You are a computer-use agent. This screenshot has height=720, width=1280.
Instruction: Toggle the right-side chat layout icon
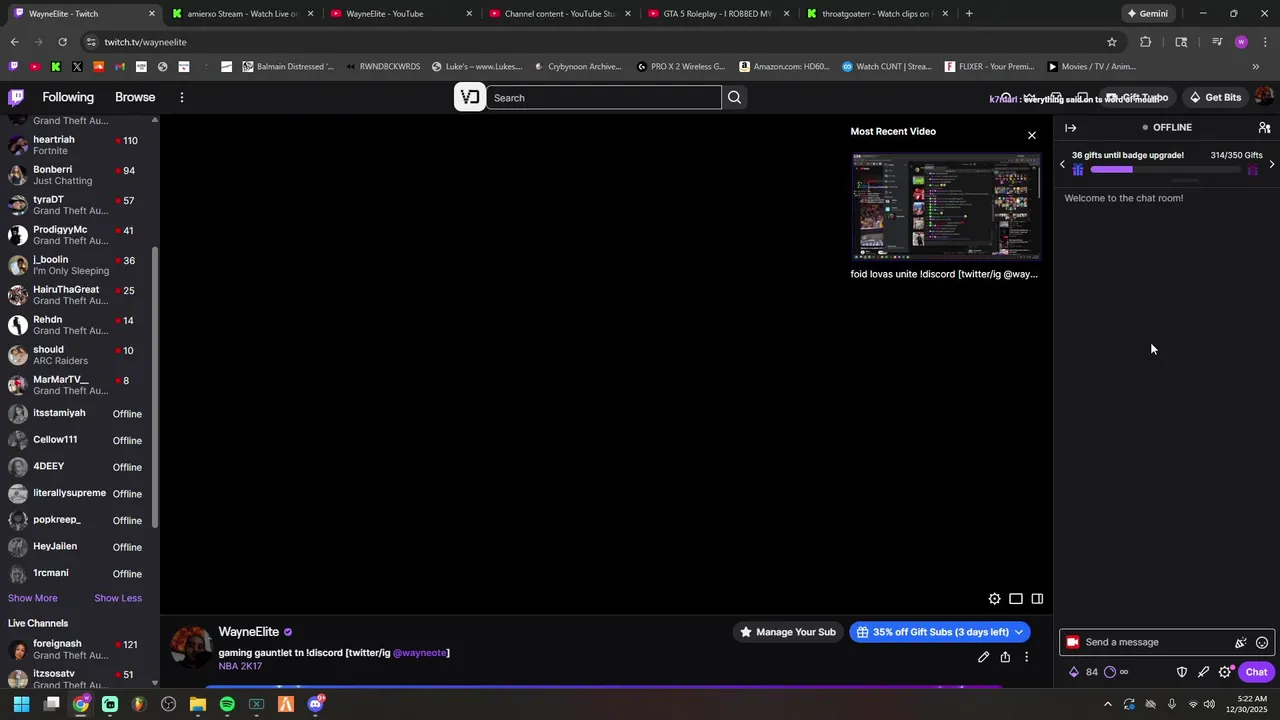coord(1037,599)
